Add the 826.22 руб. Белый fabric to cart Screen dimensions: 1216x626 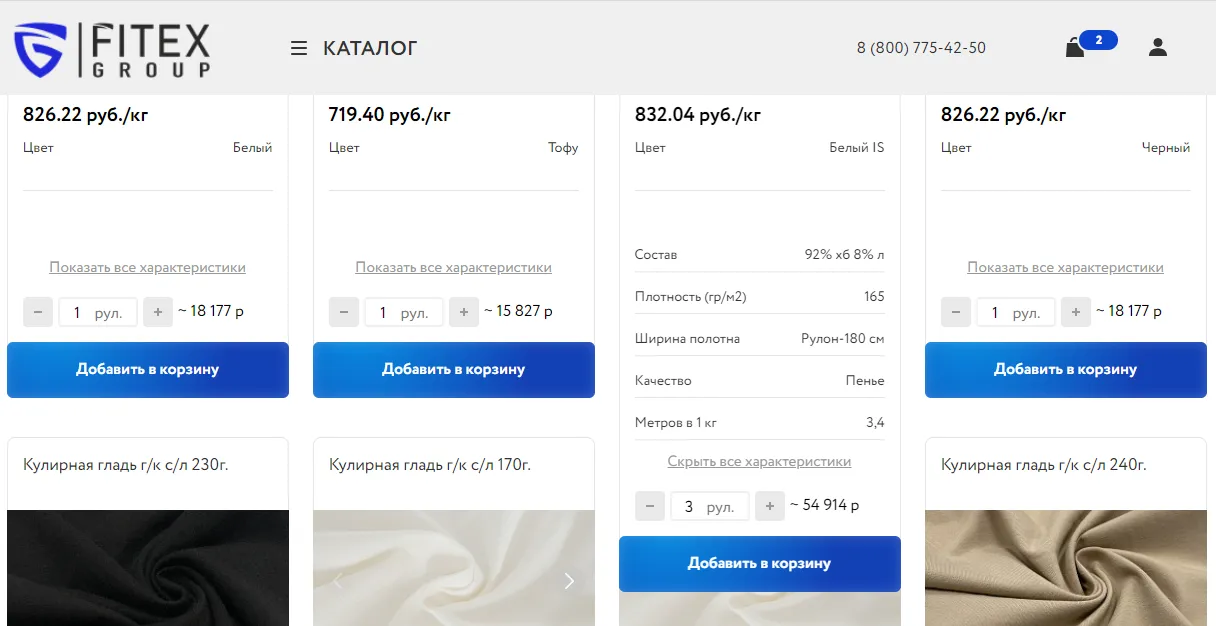click(148, 369)
